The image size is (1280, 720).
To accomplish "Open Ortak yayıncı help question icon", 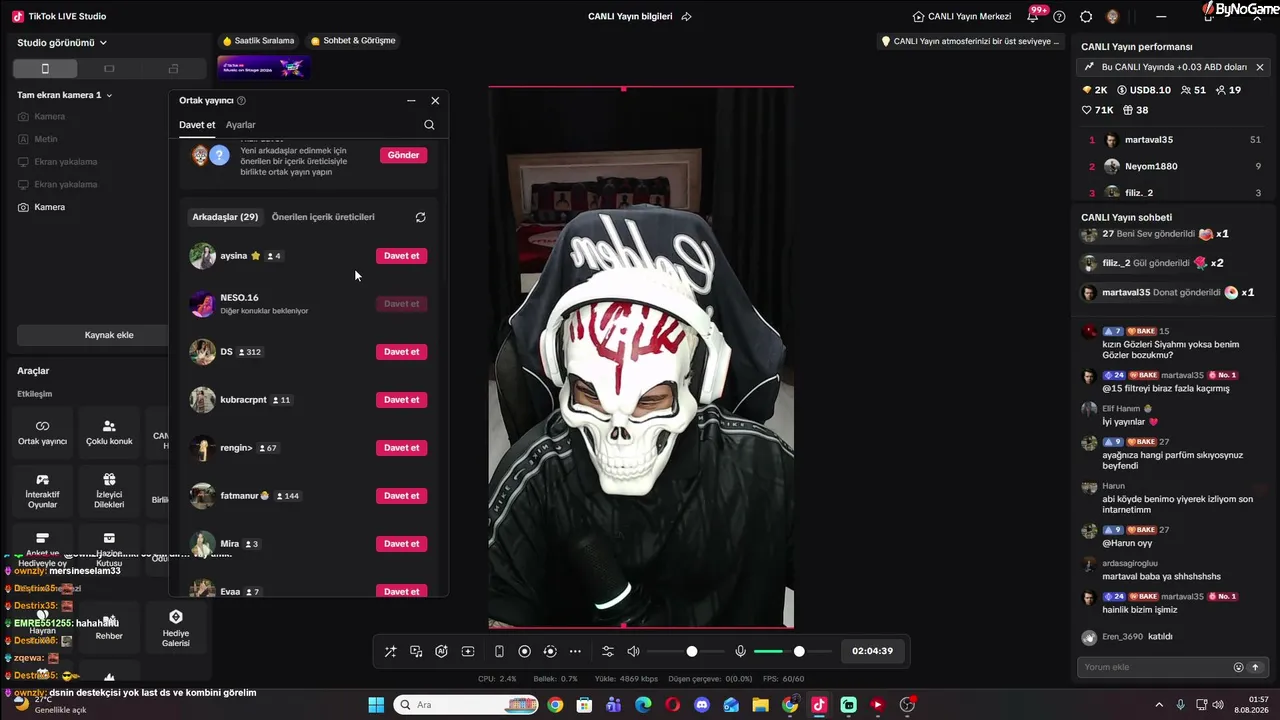I will [241, 101].
